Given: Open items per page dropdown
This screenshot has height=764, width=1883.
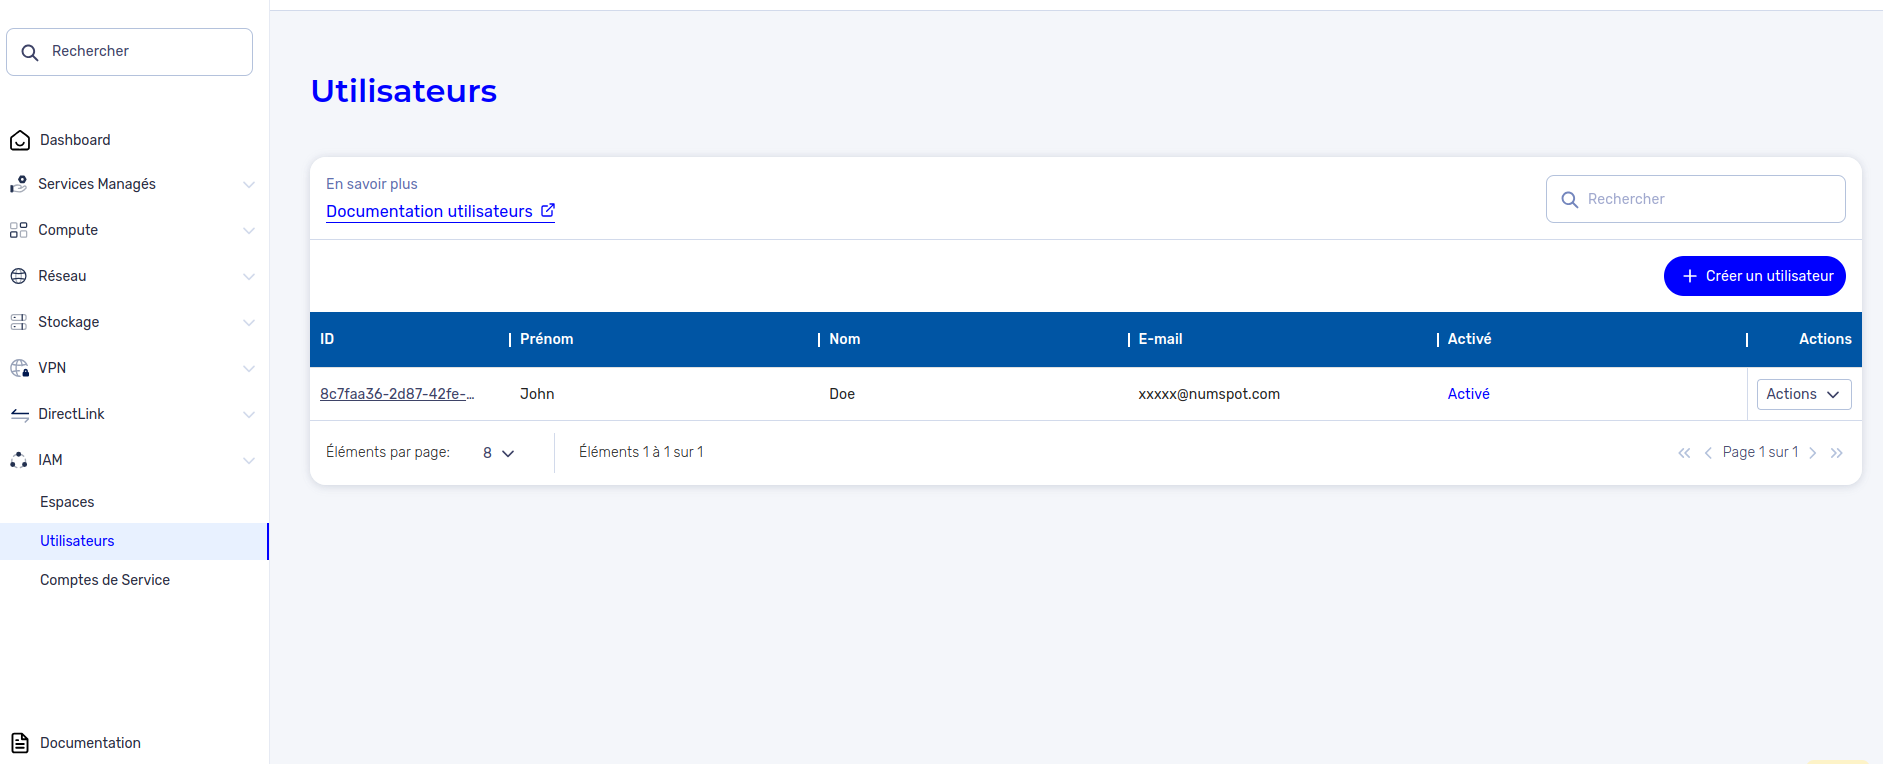Looking at the screenshot, I should (498, 453).
